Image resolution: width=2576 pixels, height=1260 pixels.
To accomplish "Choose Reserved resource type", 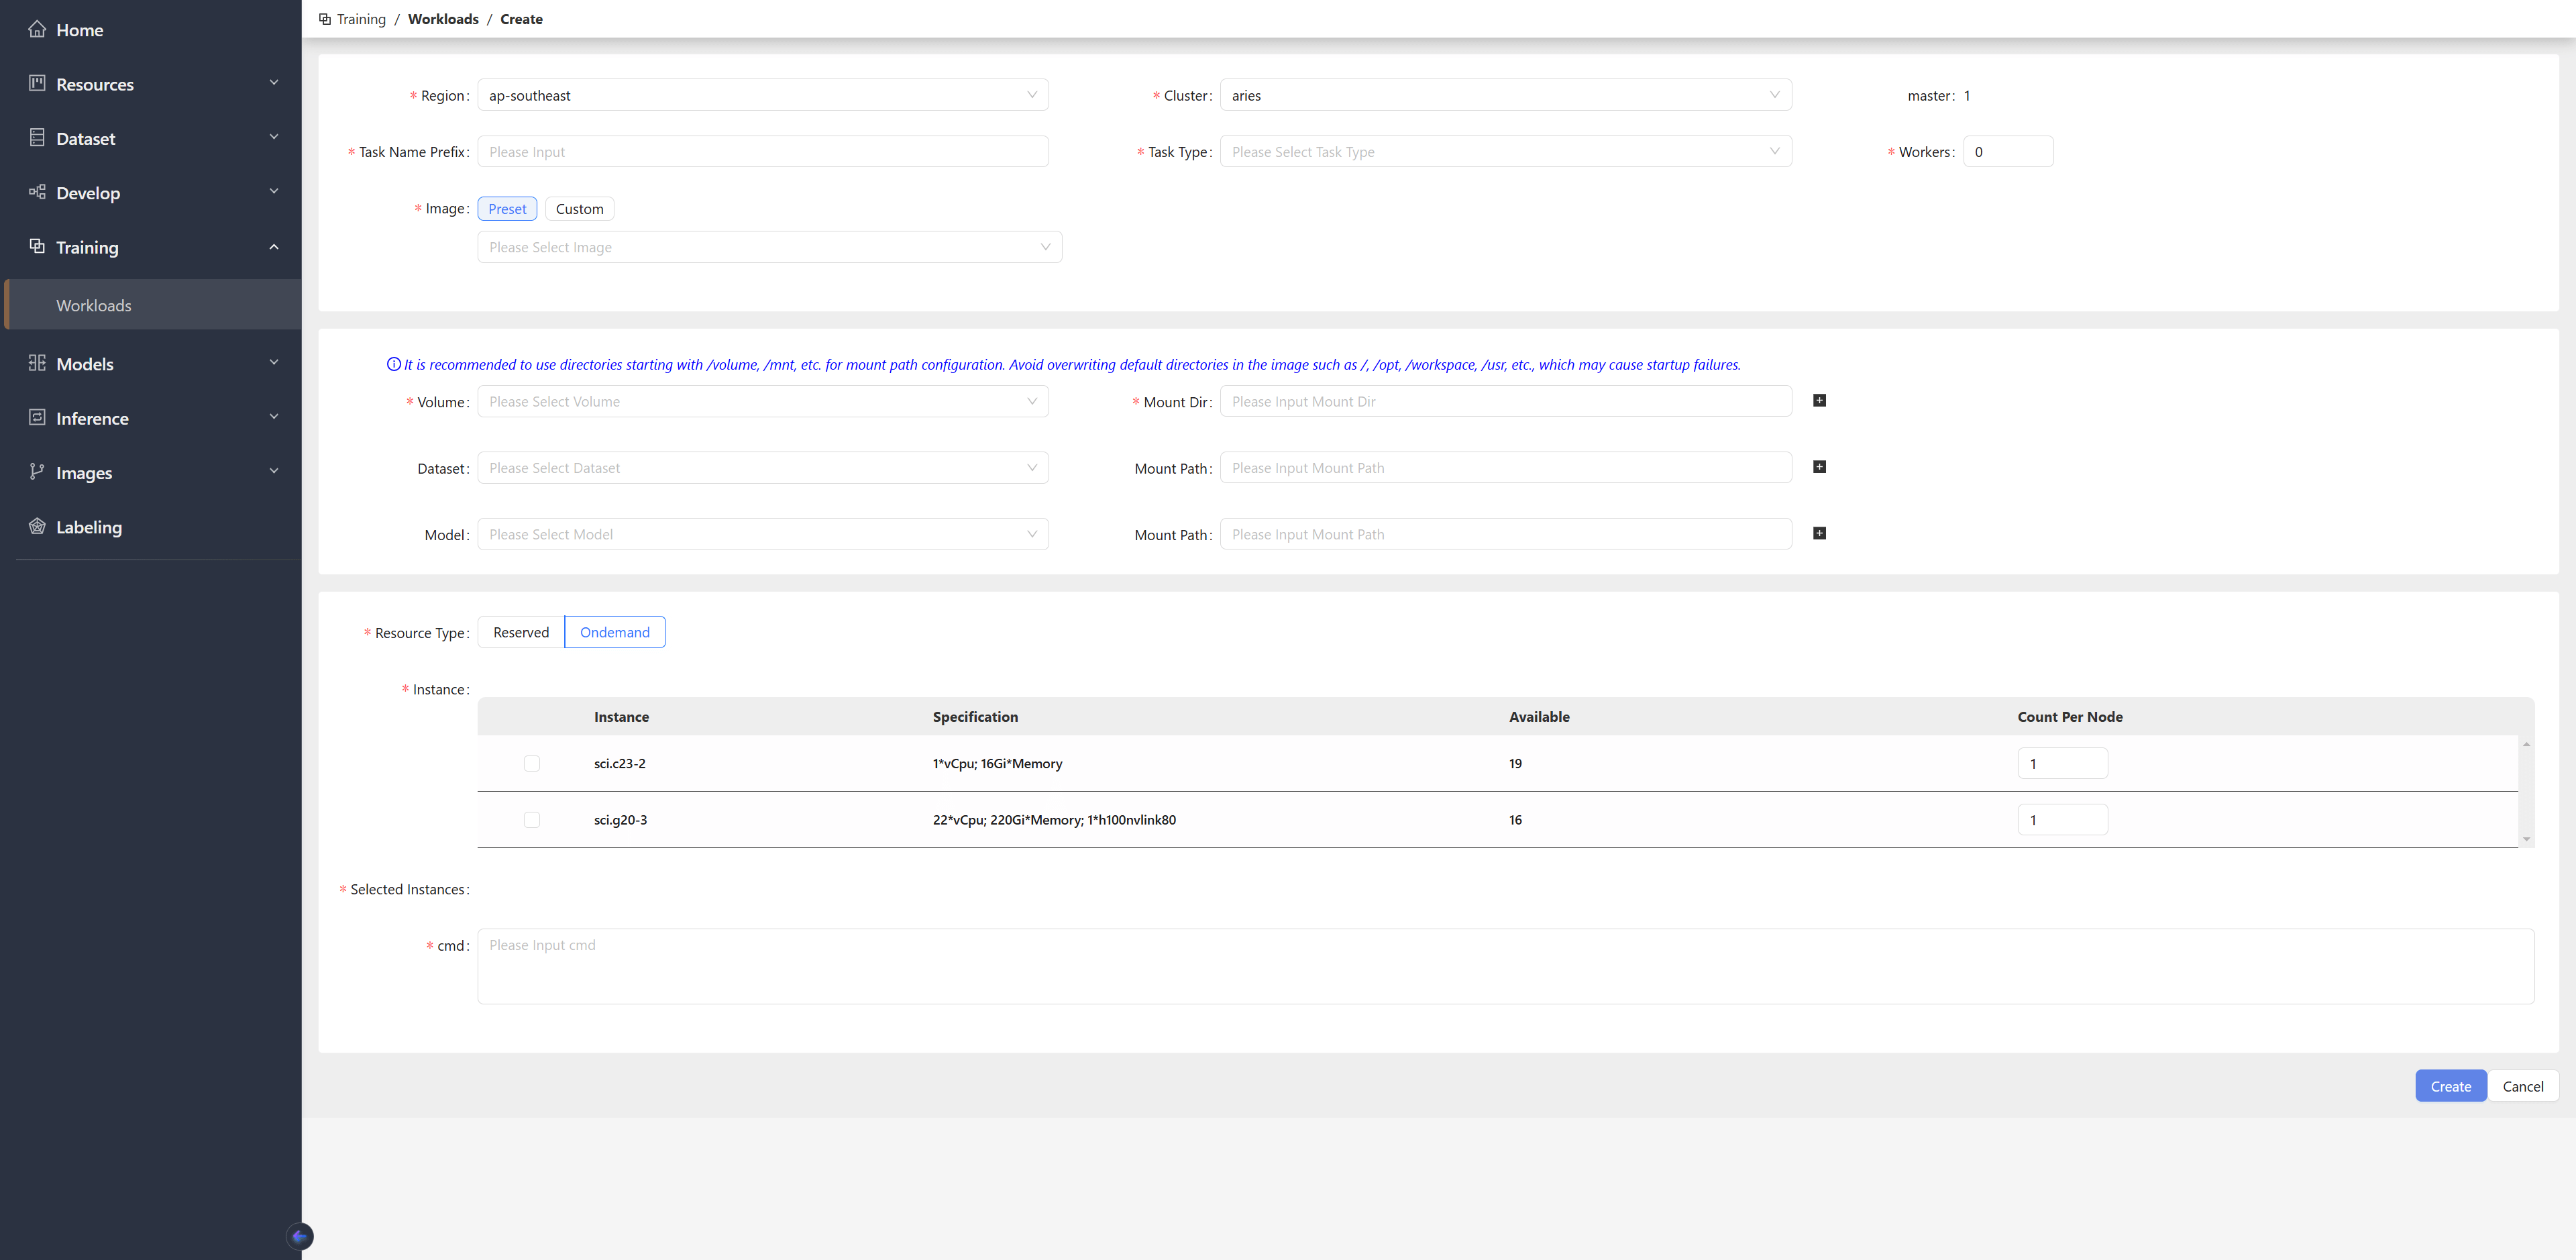I will [521, 632].
